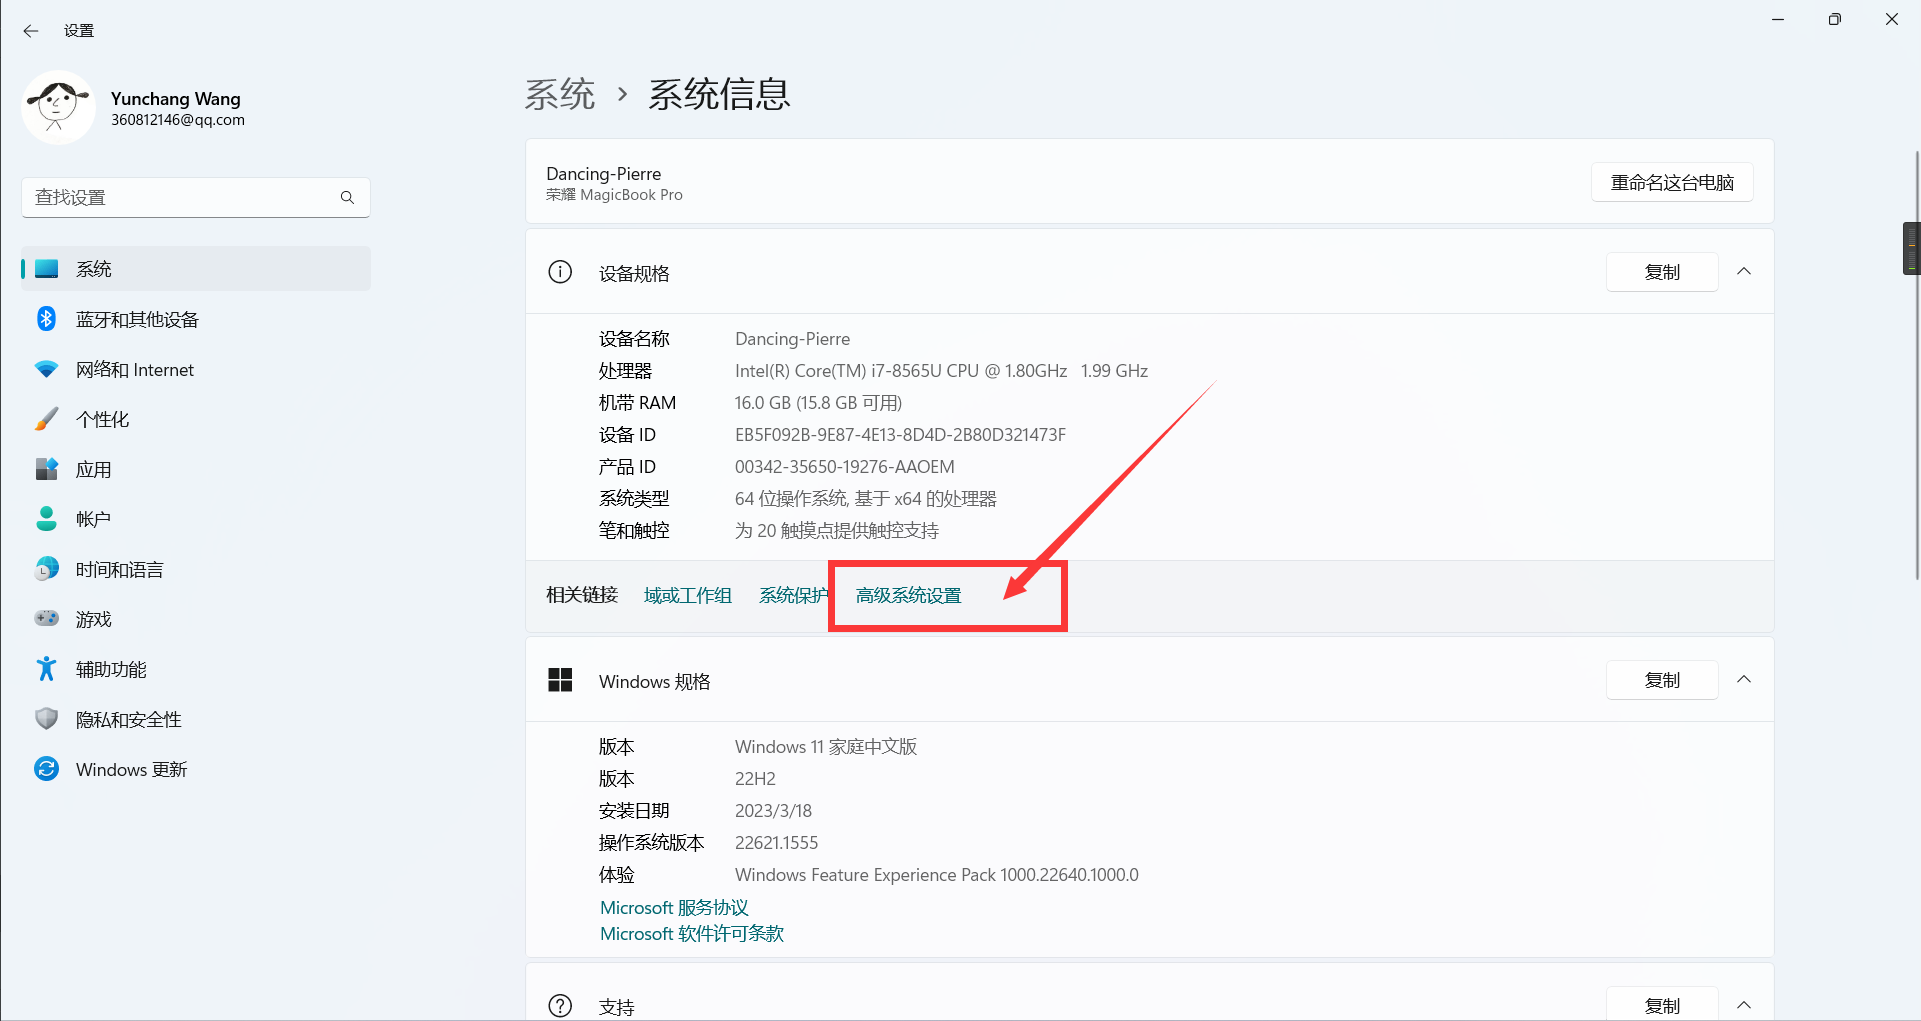Select 游戏 in sidebar
The width and height of the screenshot is (1921, 1021).
tap(196, 619)
